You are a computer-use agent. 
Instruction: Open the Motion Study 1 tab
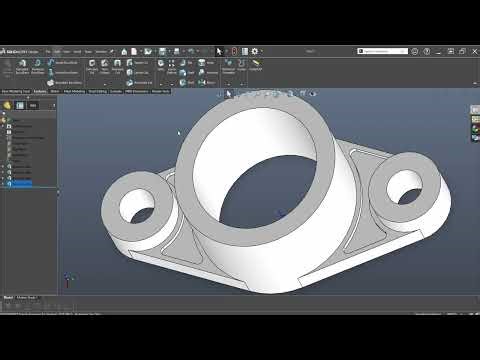[x=27, y=298]
